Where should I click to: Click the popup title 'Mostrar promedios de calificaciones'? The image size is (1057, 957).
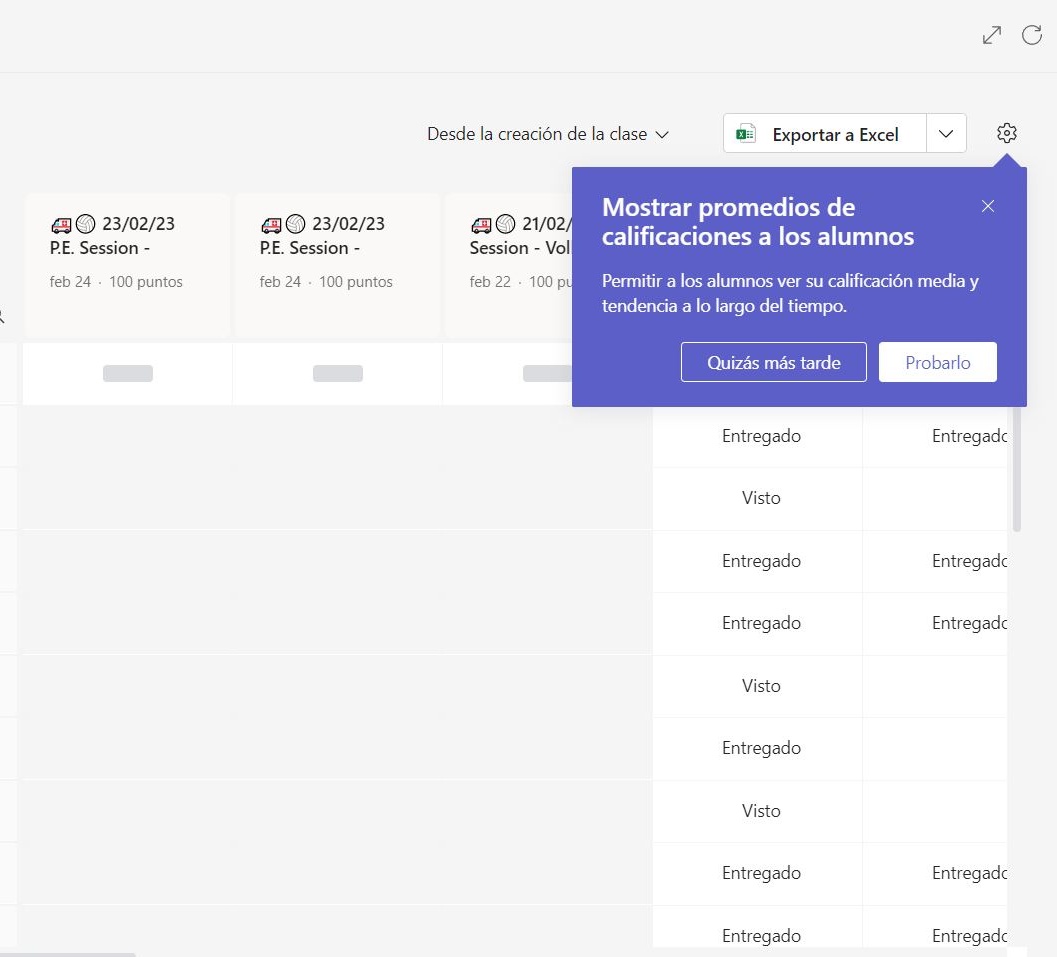point(758,222)
